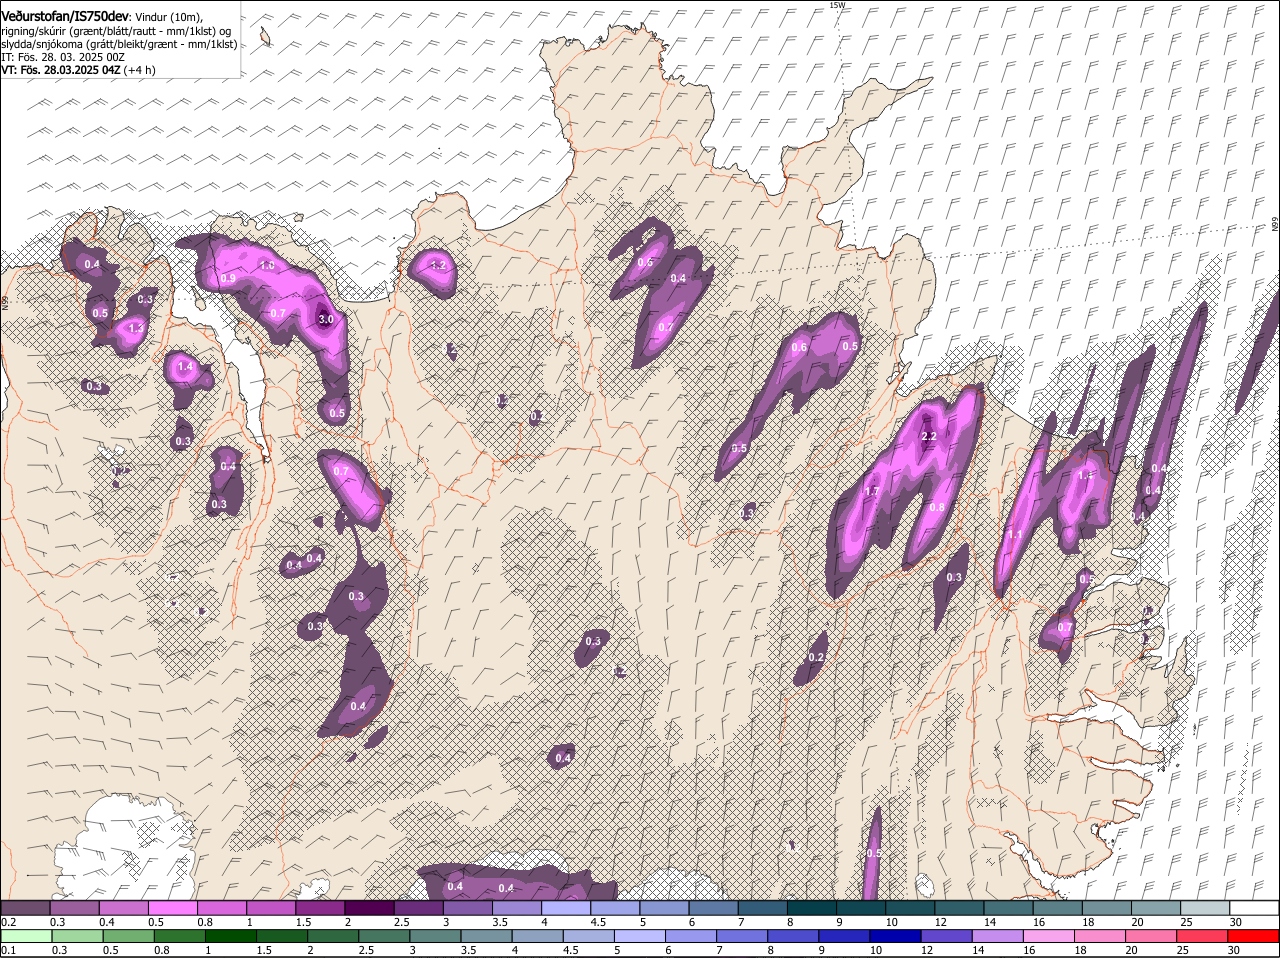
Task: Click the 1.0 label in the northwest band
Action: 267,265
